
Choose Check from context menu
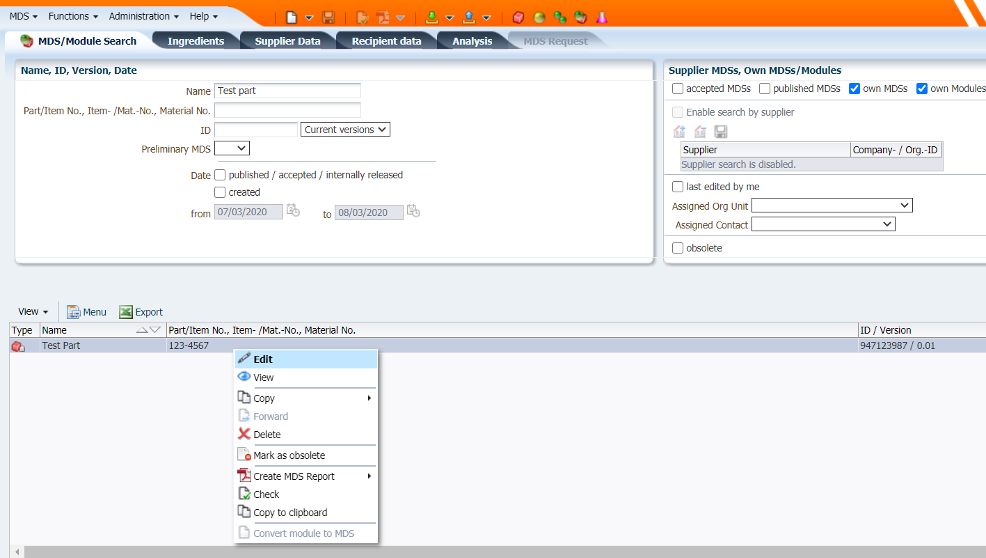click(306, 494)
